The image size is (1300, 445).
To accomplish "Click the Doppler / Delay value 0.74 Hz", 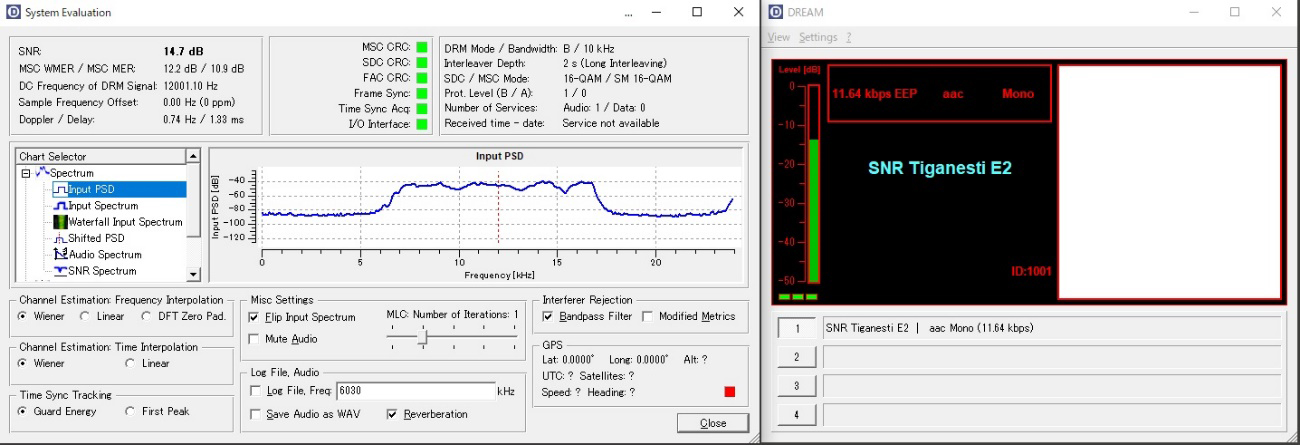I will tap(181, 119).
